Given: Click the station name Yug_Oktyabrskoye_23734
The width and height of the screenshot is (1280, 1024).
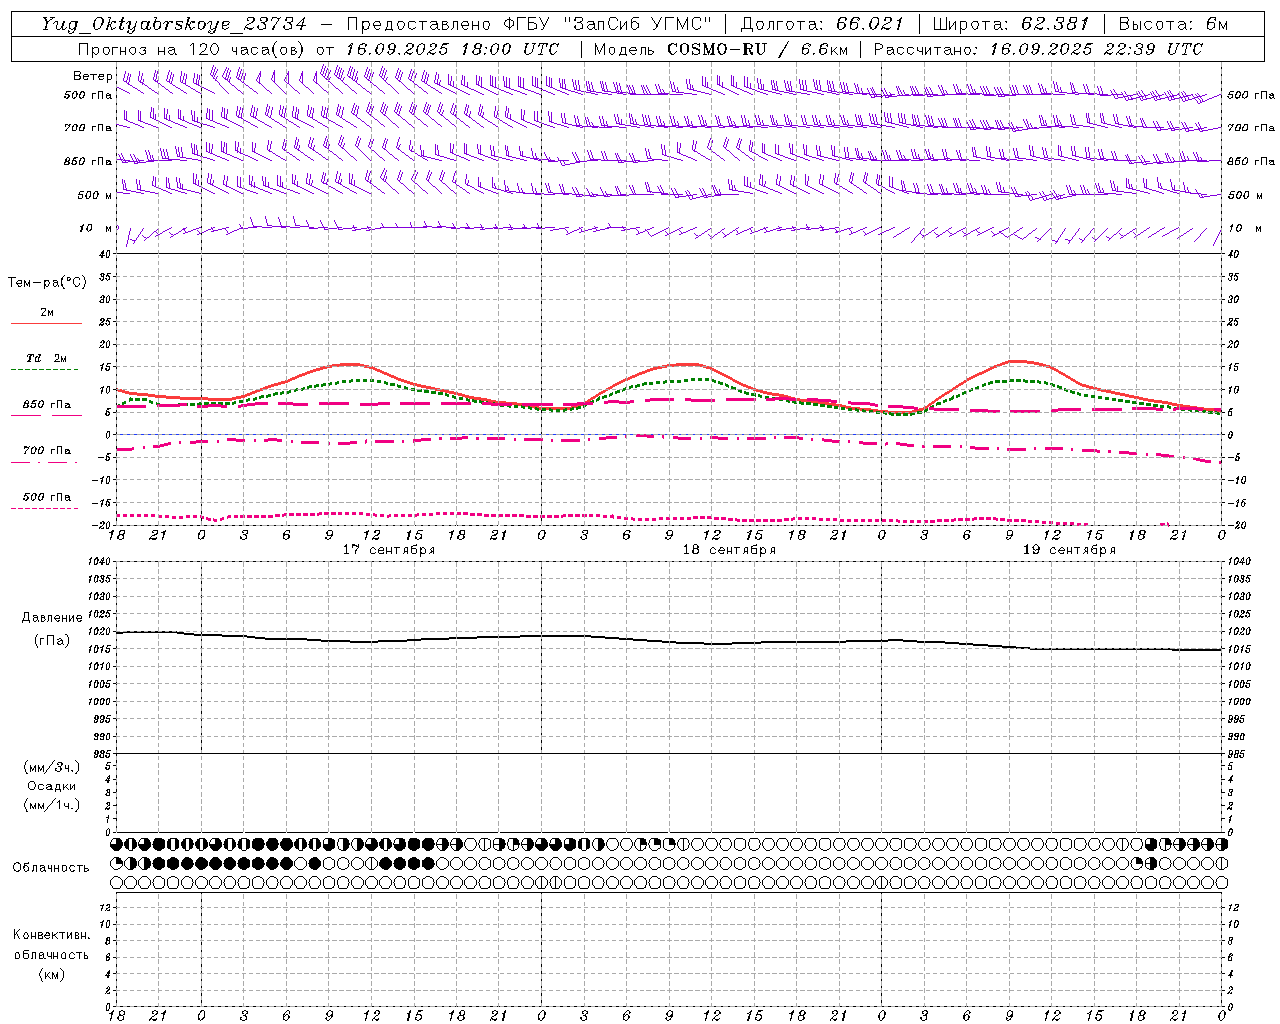Looking at the screenshot, I should tap(174, 24).
